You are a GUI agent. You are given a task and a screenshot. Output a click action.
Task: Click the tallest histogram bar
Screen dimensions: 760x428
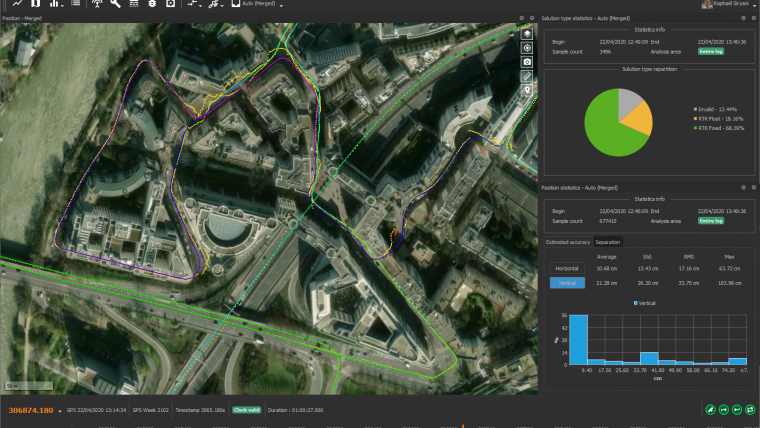pyautogui.click(x=578, y=340)
